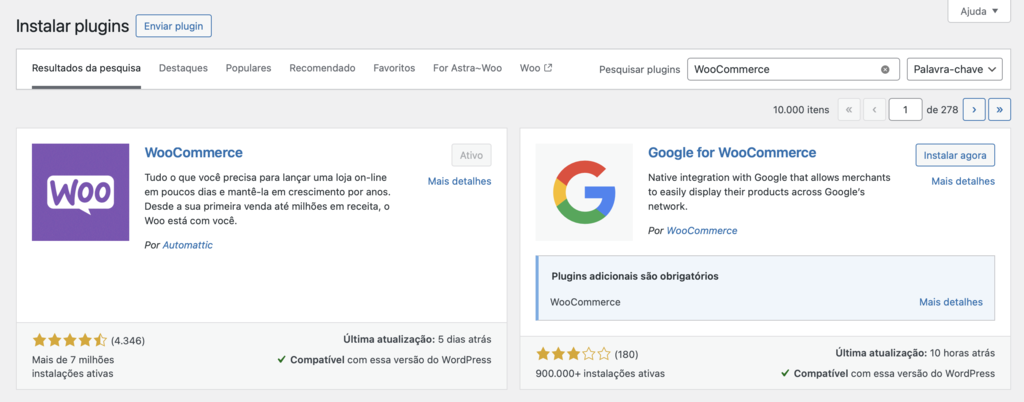Click the Google G logo thumbnail

pyautogui.click(x=584, y=193)
